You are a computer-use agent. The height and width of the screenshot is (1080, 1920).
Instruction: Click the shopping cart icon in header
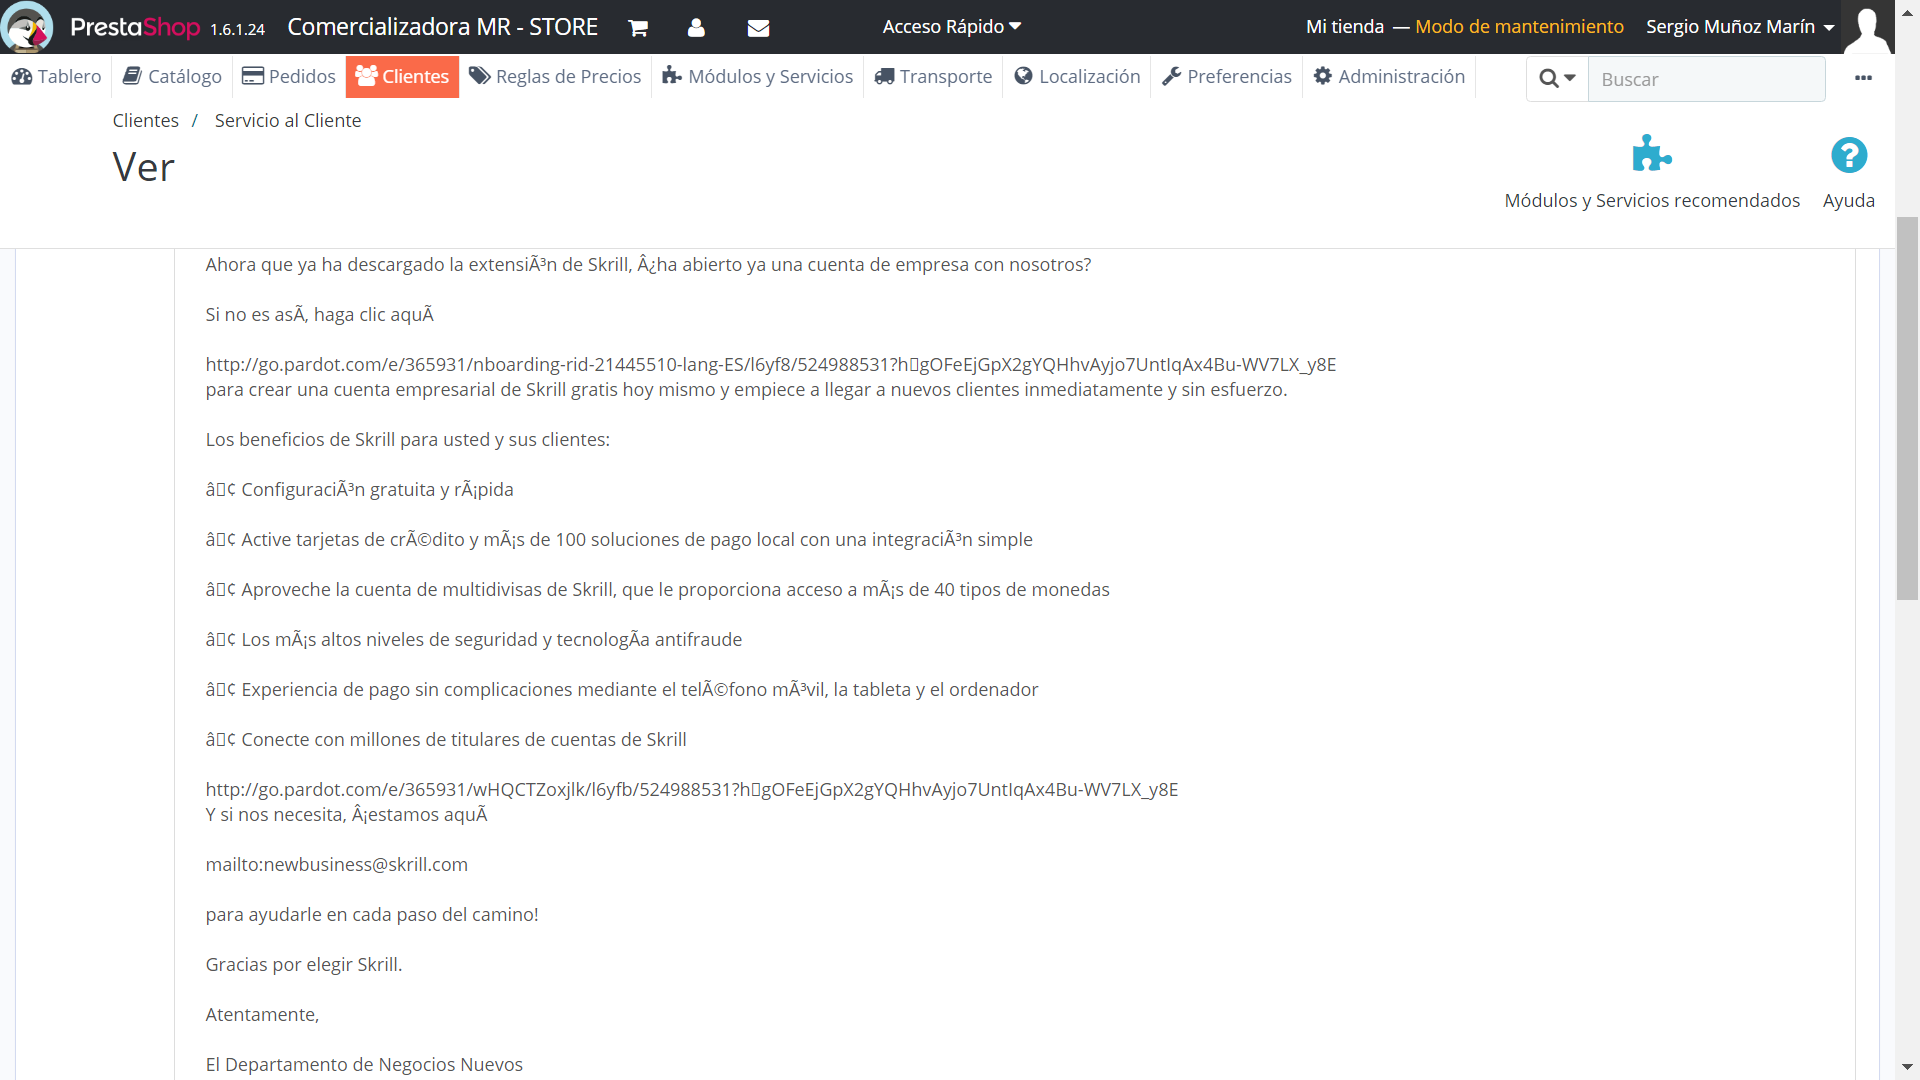pos(638,28)
